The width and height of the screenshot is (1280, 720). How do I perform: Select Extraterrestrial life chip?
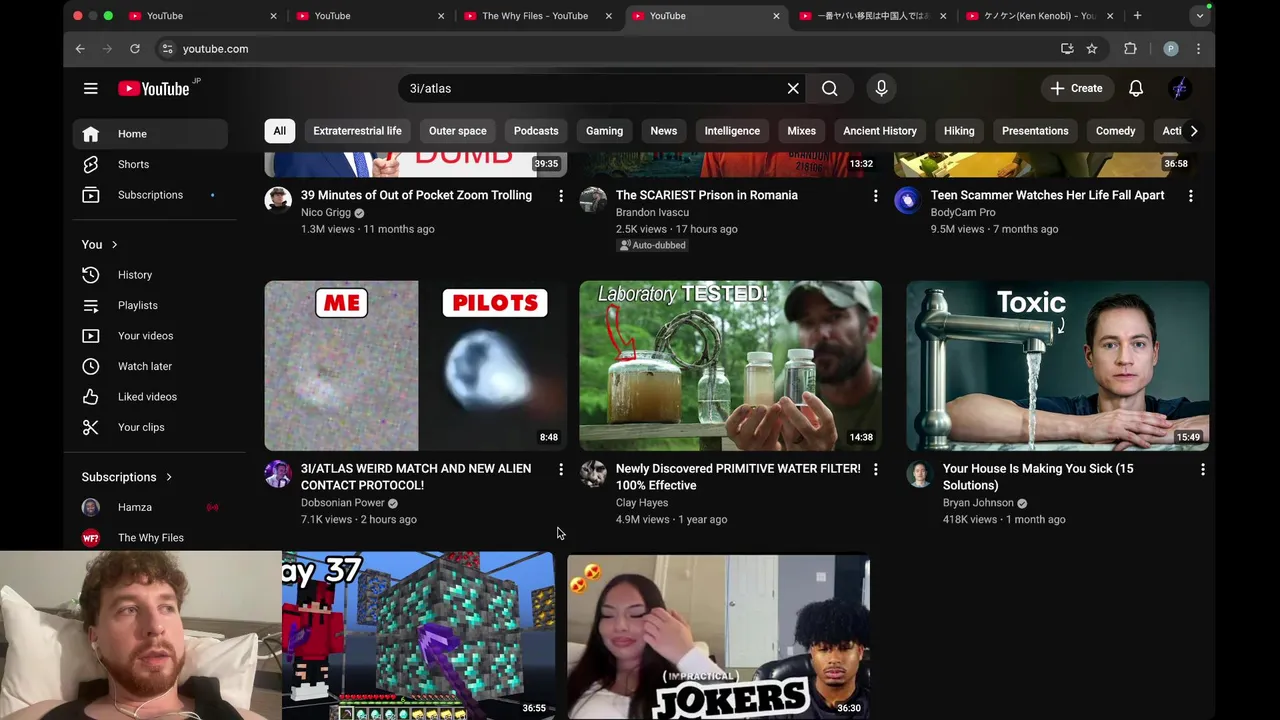(357, 131)
